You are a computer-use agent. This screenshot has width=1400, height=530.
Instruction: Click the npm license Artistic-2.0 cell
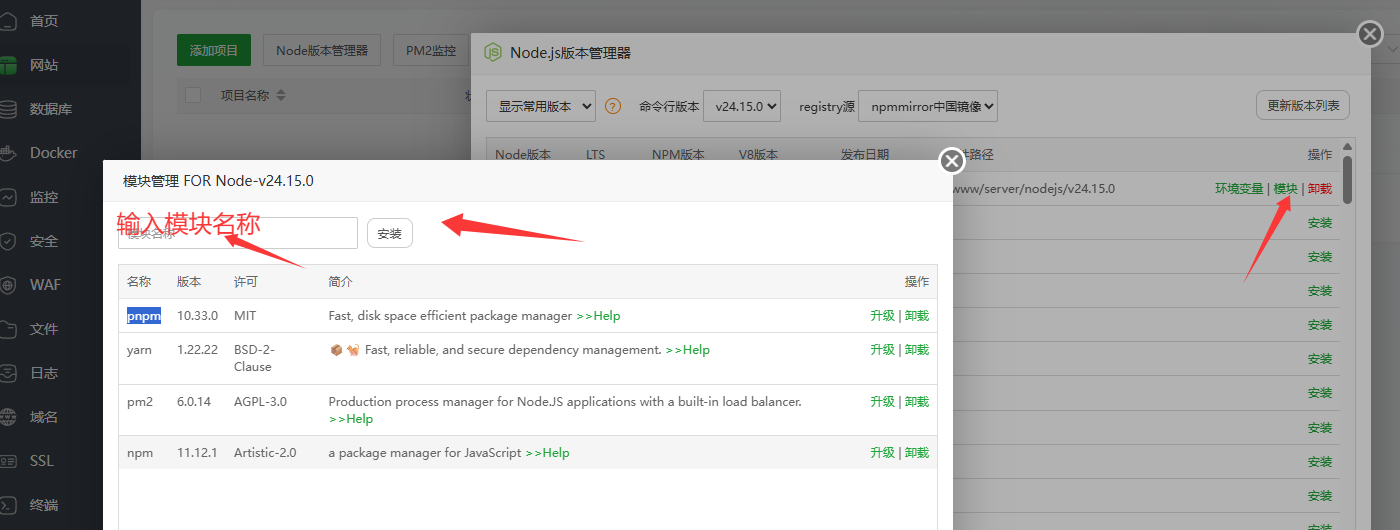pyautogui.click(x=265, y=453)
